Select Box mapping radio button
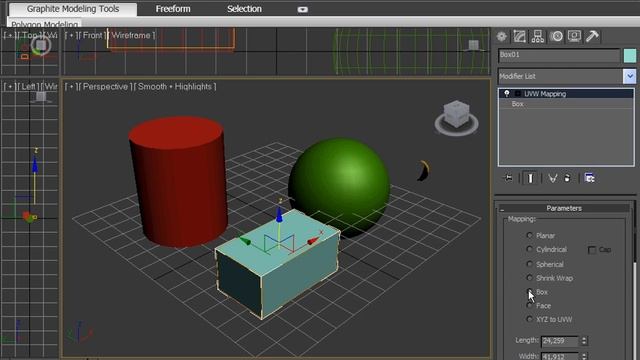The image size is (640, 360). (529, 291)
